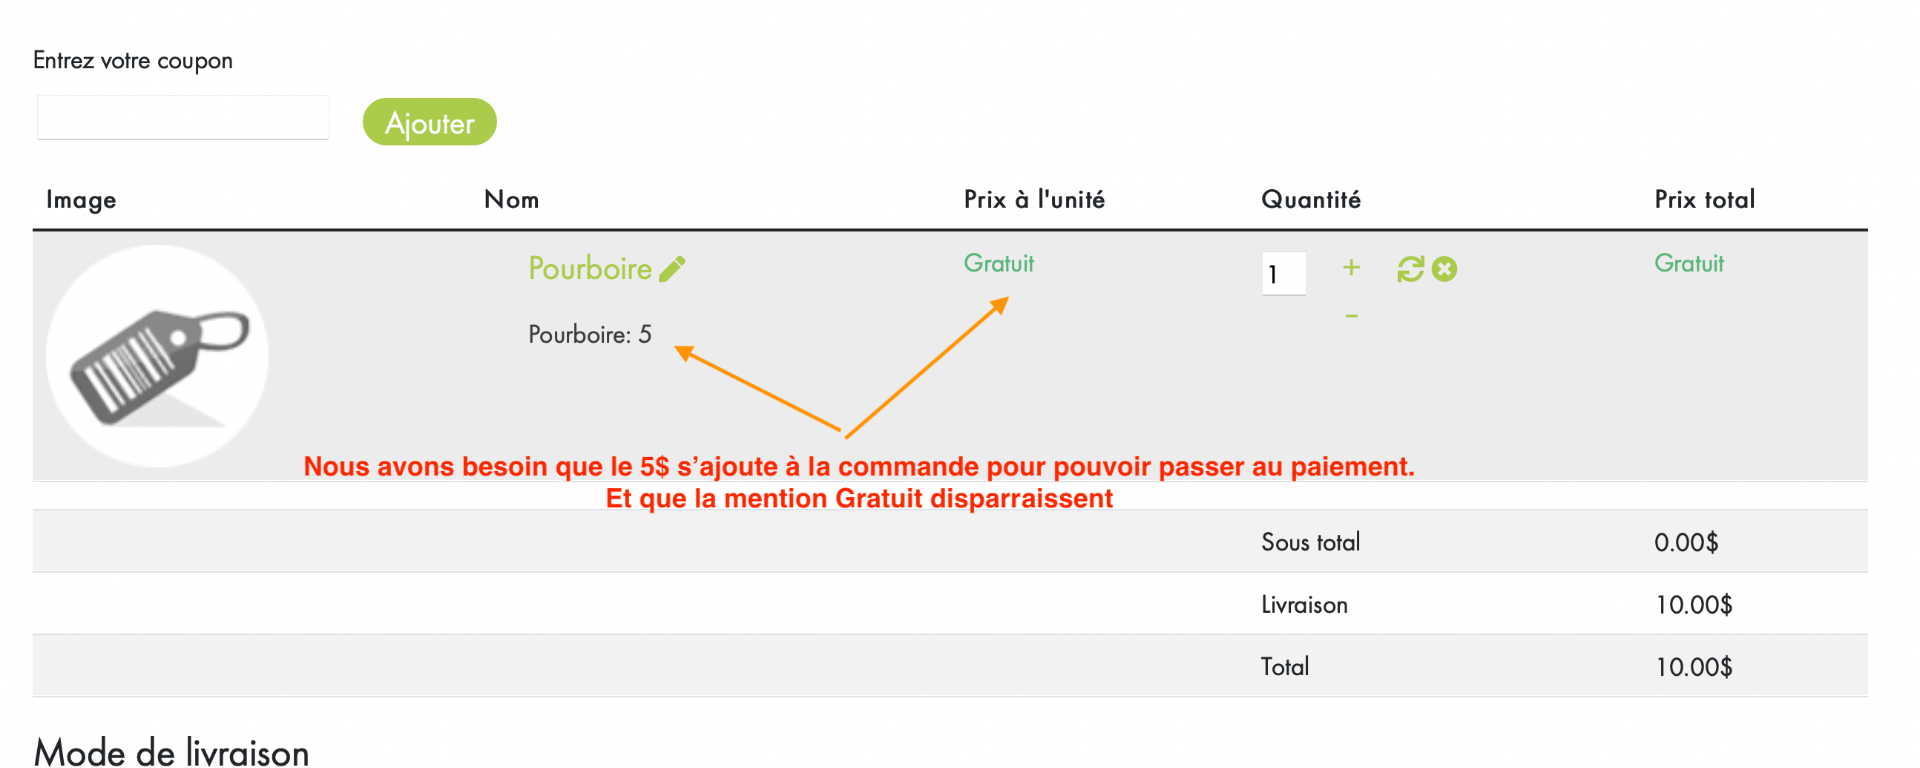This screenshot has height=768, width=1920.
Task: Click the Gratuit unit price text
Action: 998,263
